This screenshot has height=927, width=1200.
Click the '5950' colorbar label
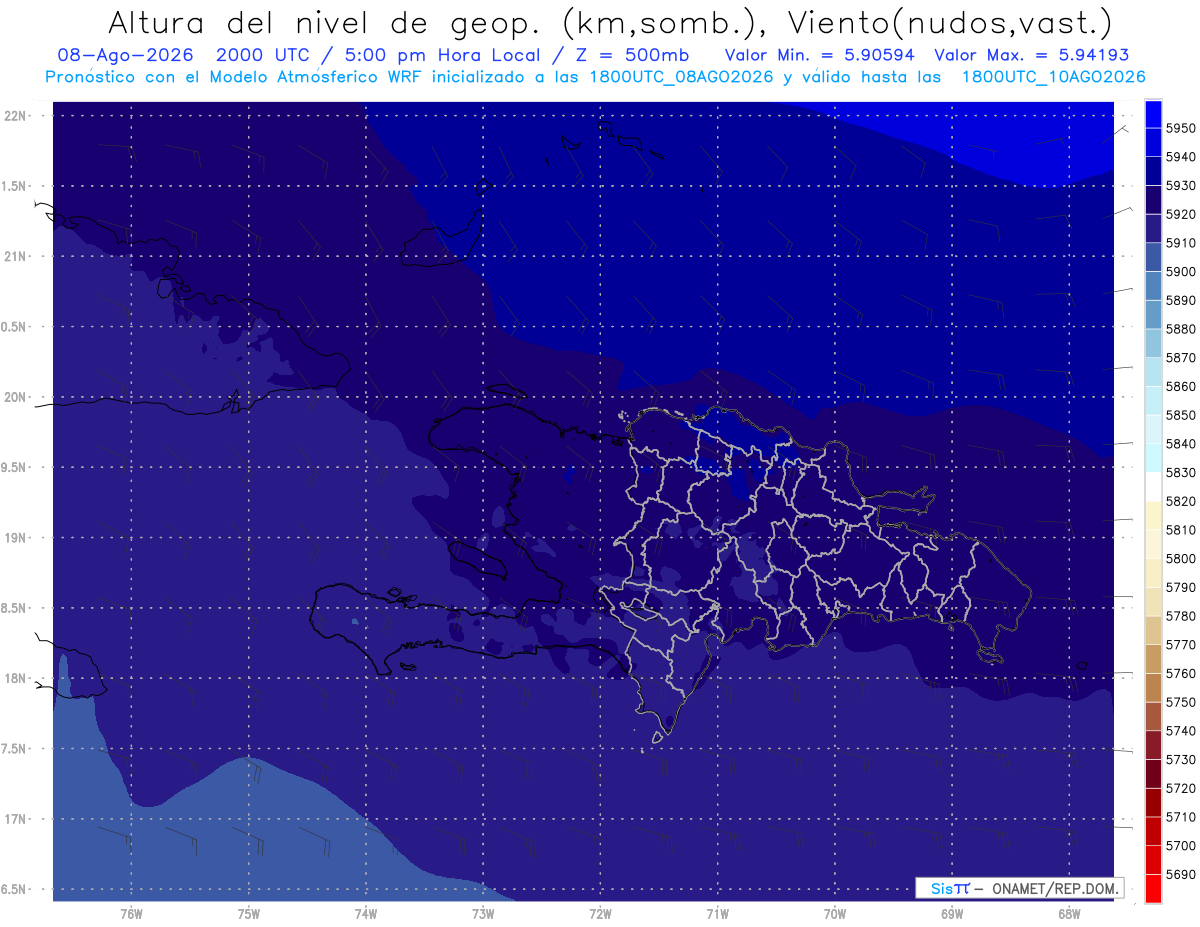coord(1181,128)
